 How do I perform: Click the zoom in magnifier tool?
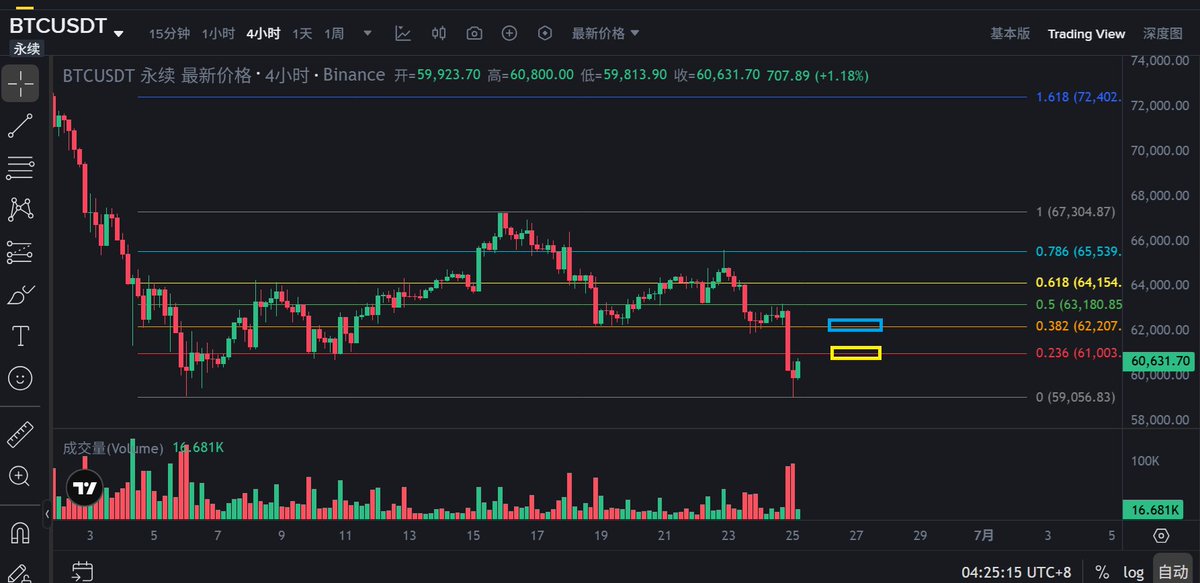(20, 476)
